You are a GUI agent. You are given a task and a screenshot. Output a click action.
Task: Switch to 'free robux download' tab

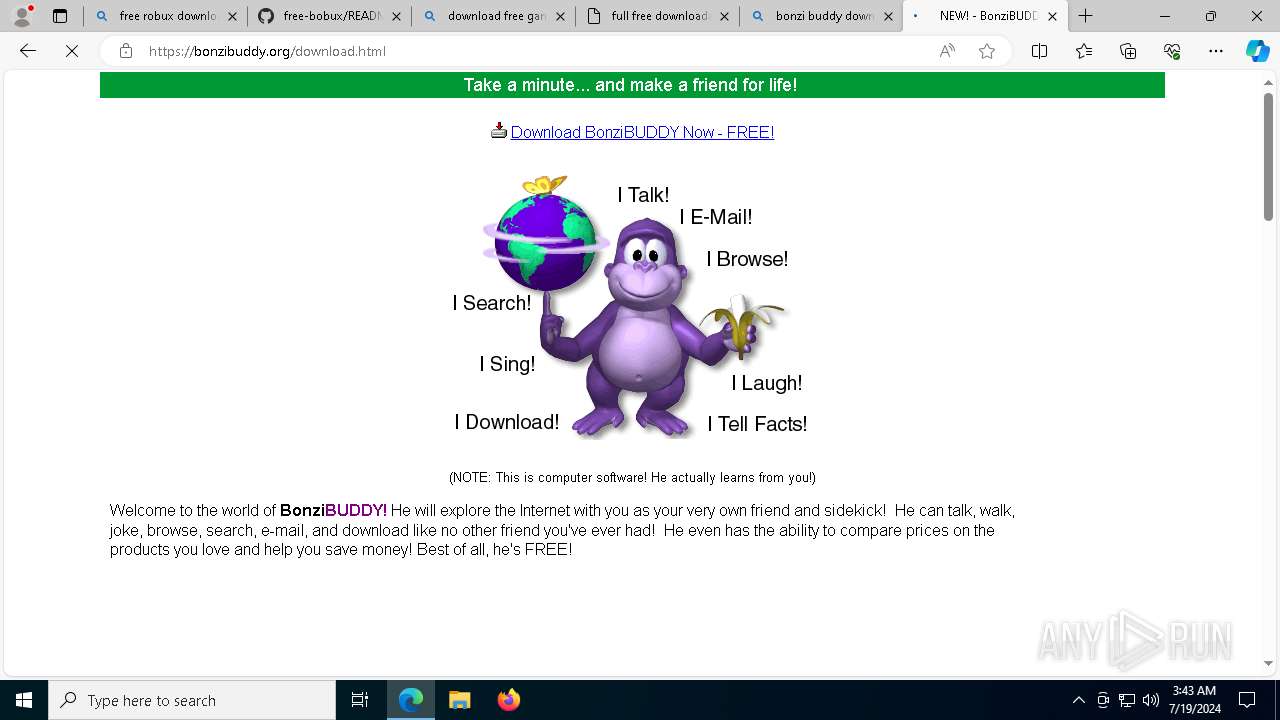[164, 16]
